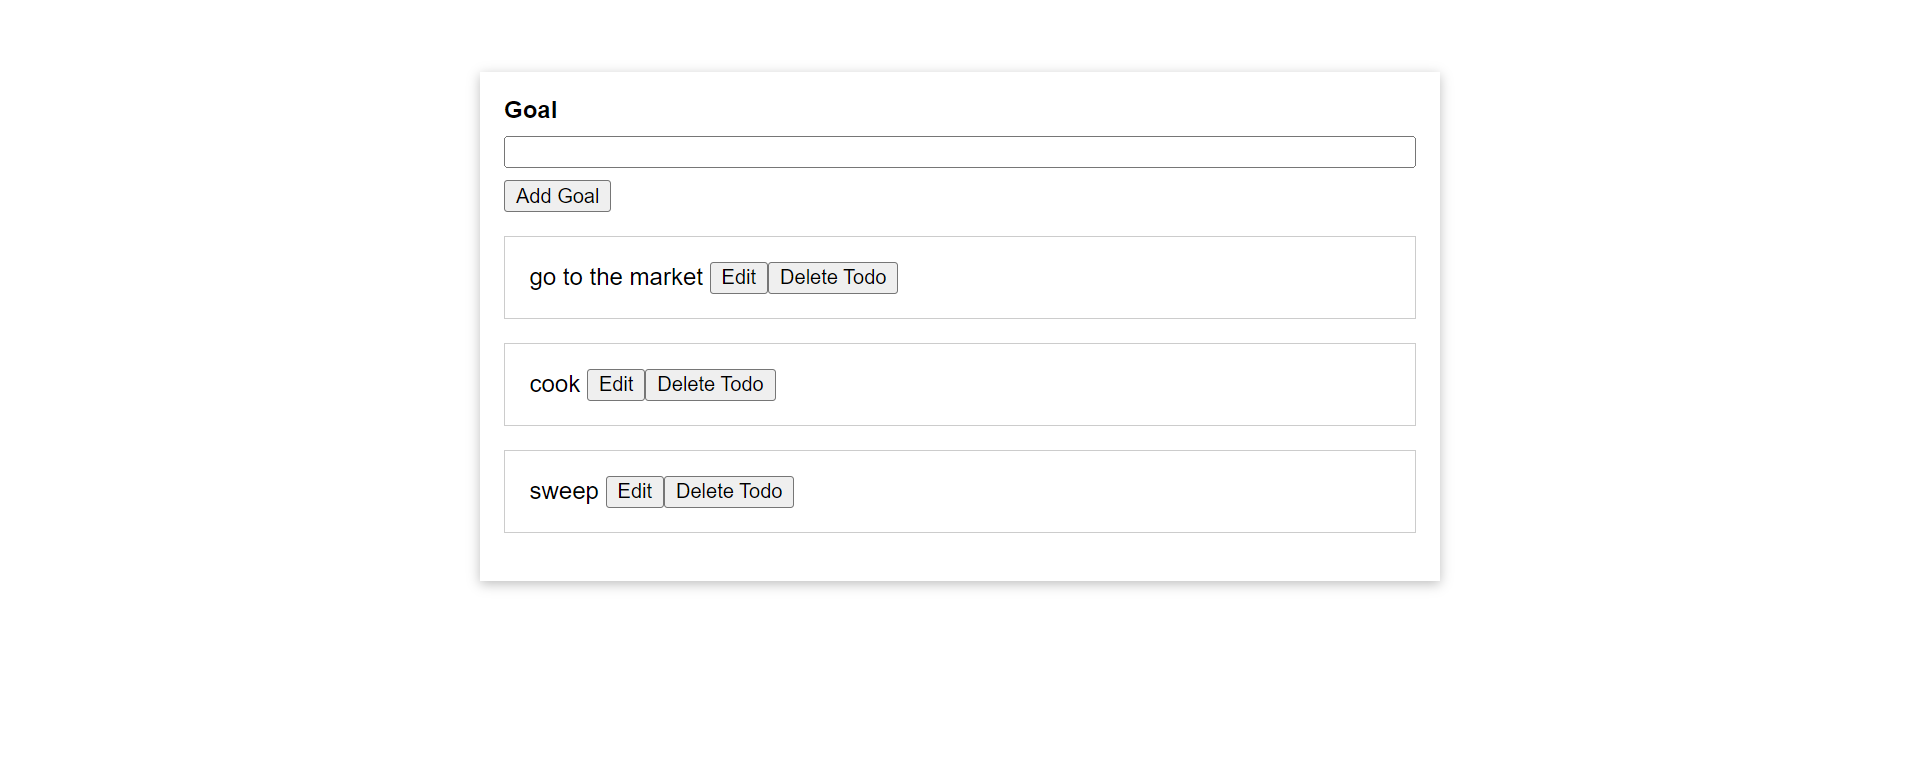Image resolution: width=1920 pixels, height=780 pixels.
Task: Focus the empty goal entry box
Action: click(959, 152)
